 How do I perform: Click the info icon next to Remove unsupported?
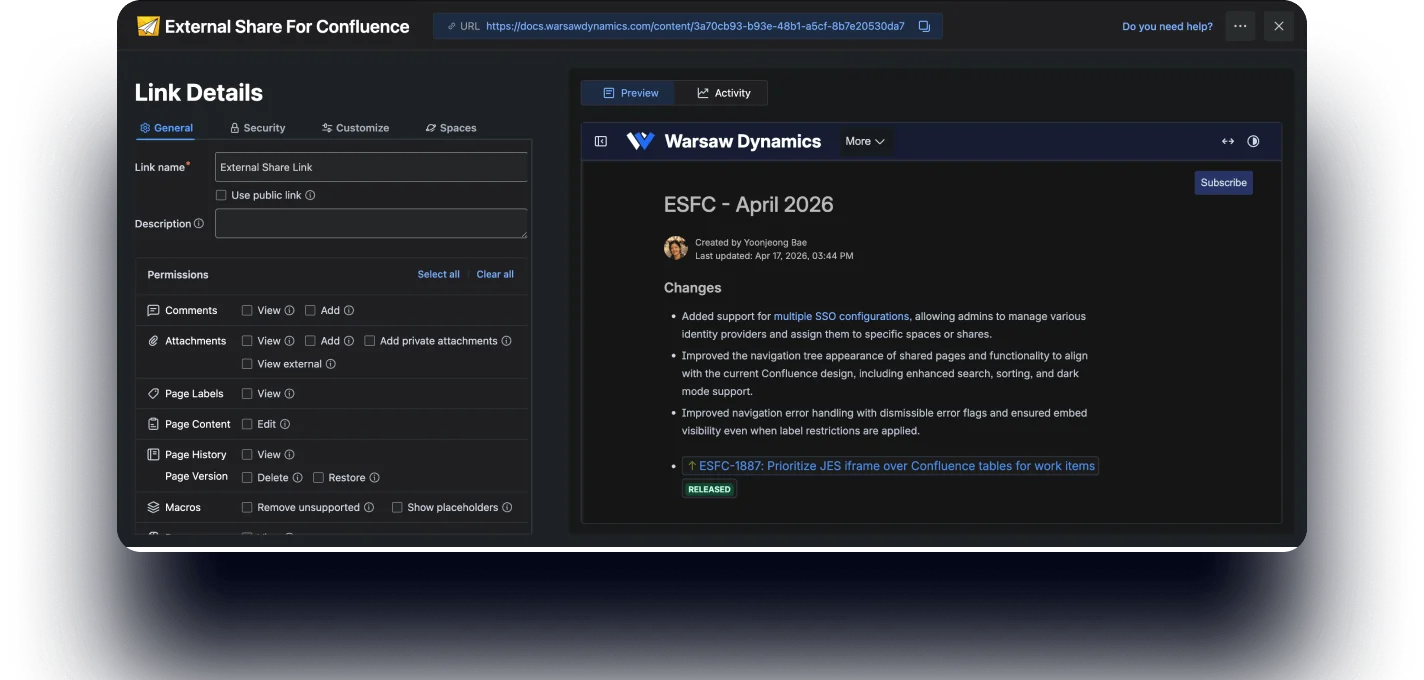pos(369,508)
